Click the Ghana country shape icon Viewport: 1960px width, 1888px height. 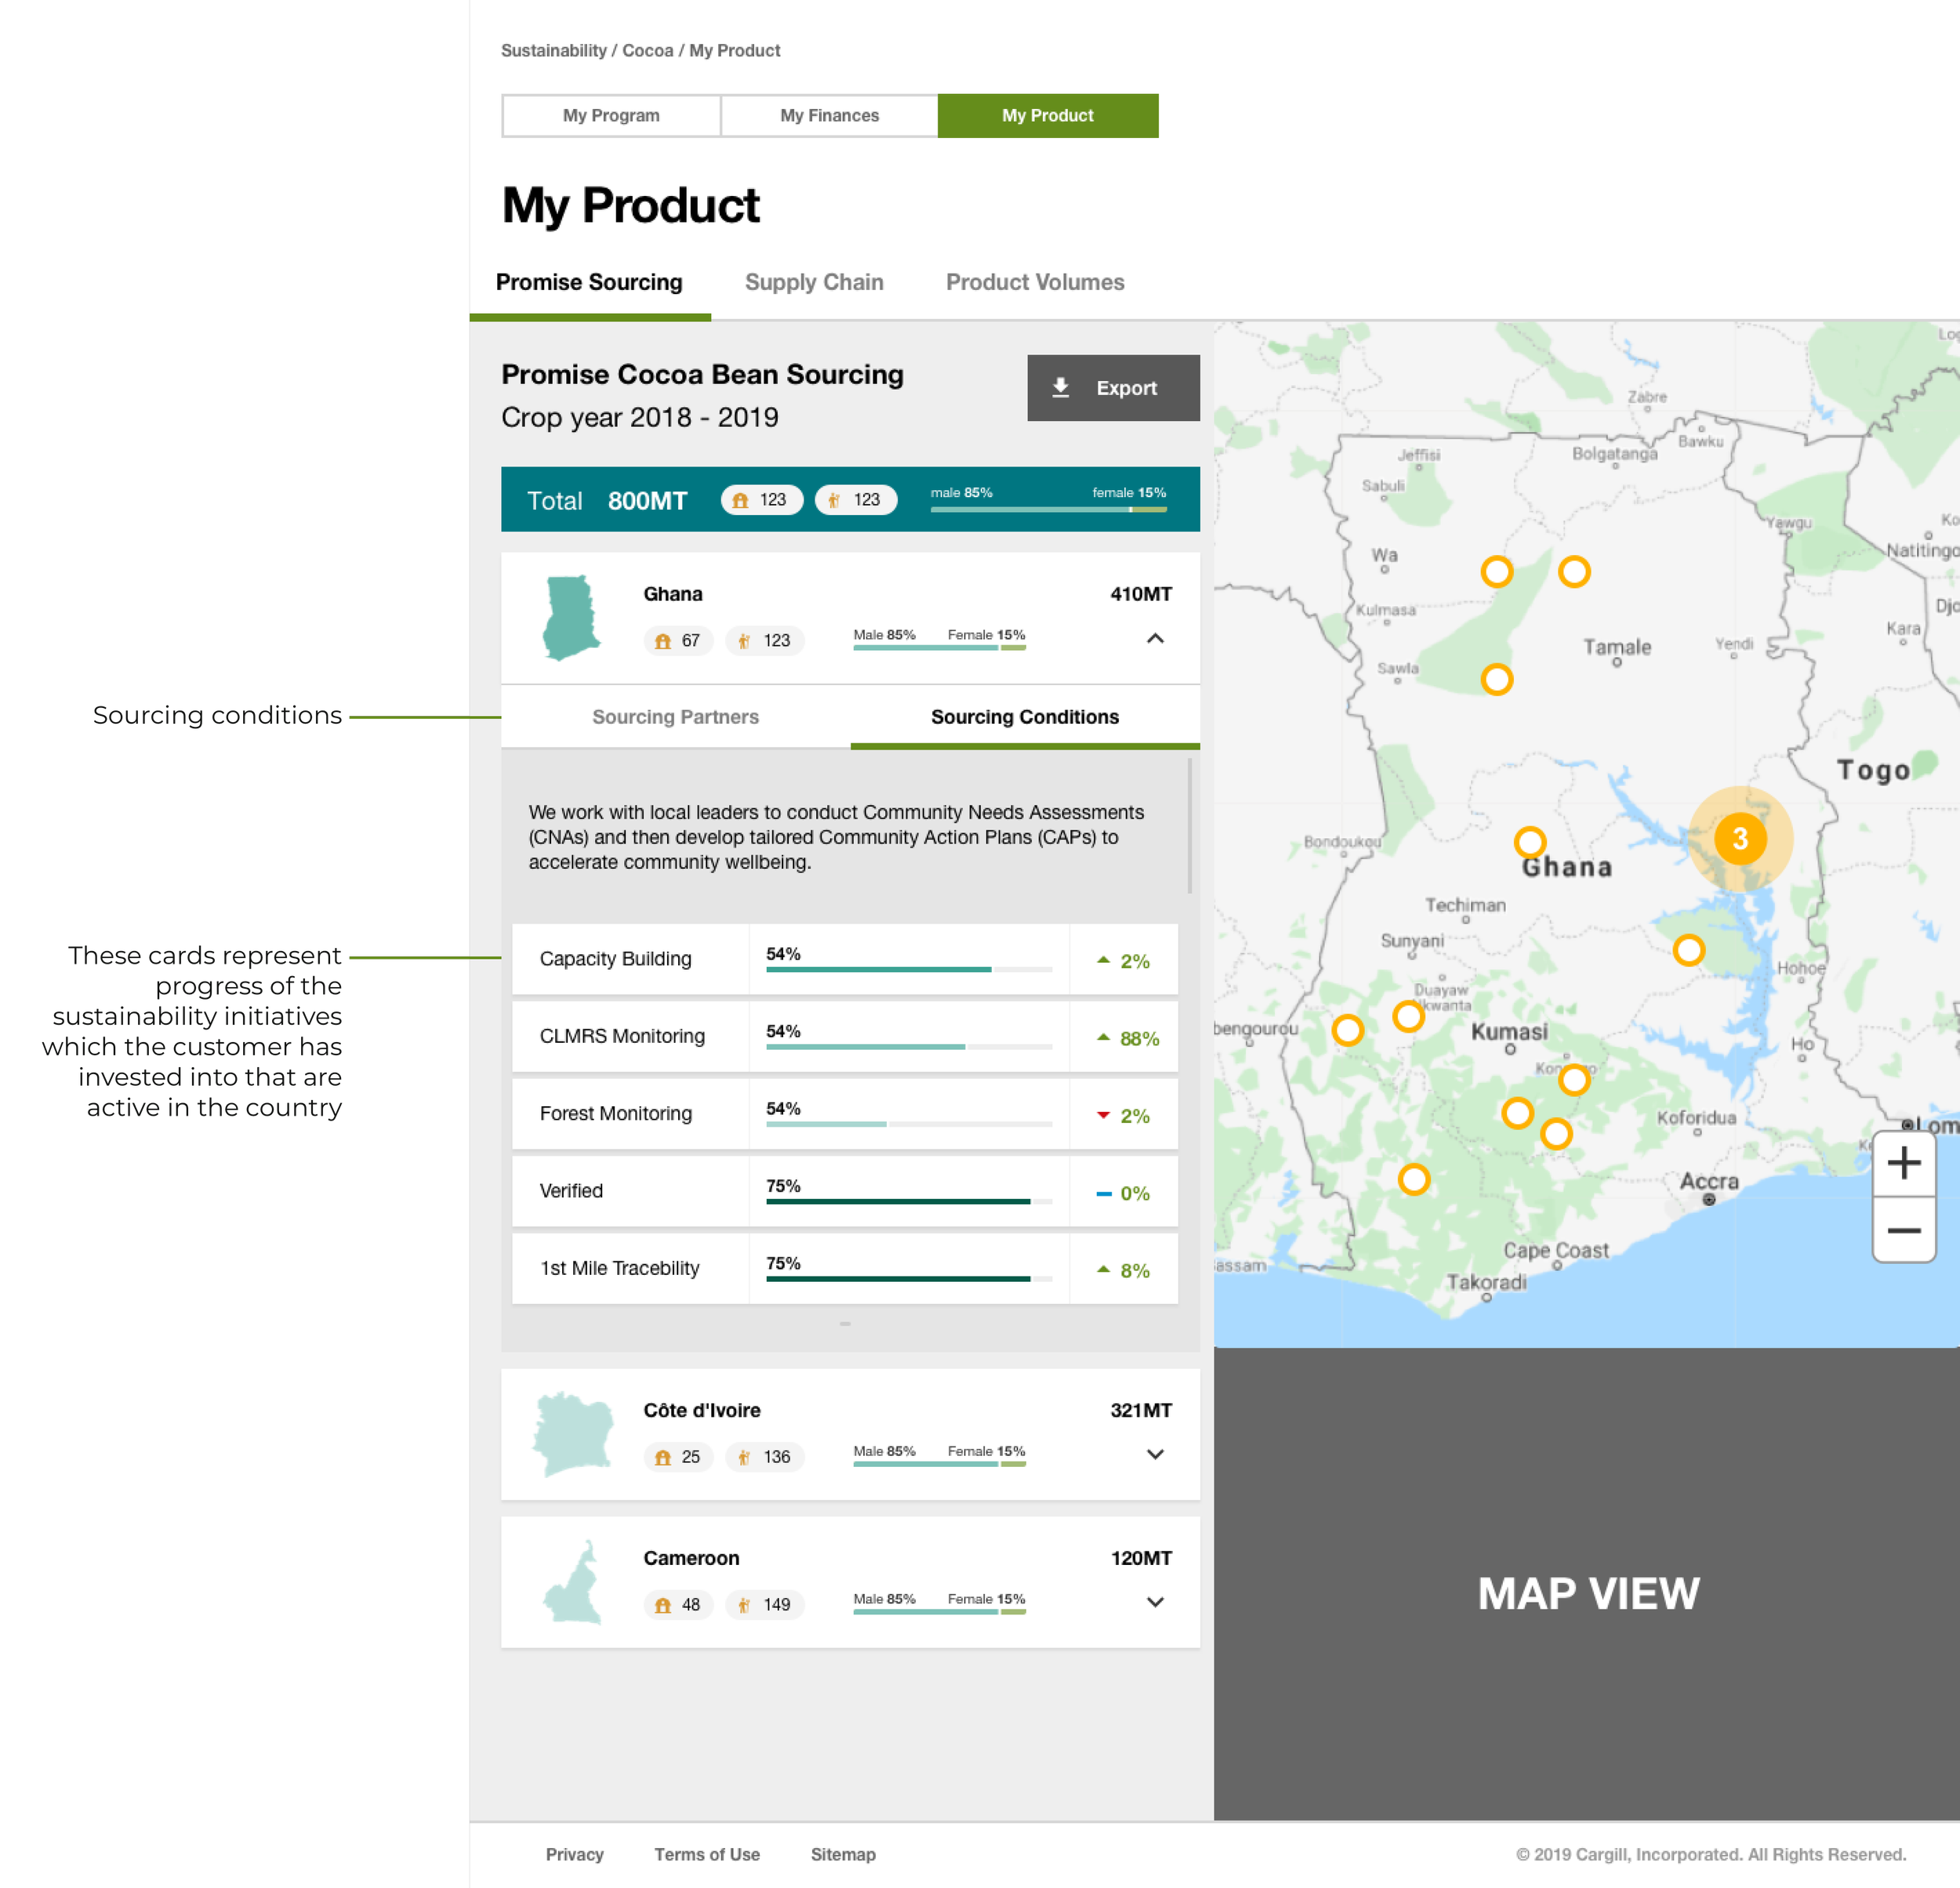[571, 617]
